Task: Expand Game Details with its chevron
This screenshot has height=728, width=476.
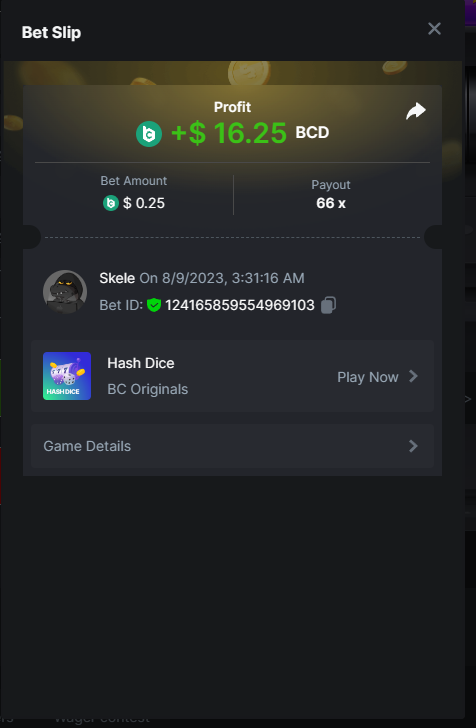Action: pyautogui.click(x=413, y=446)
